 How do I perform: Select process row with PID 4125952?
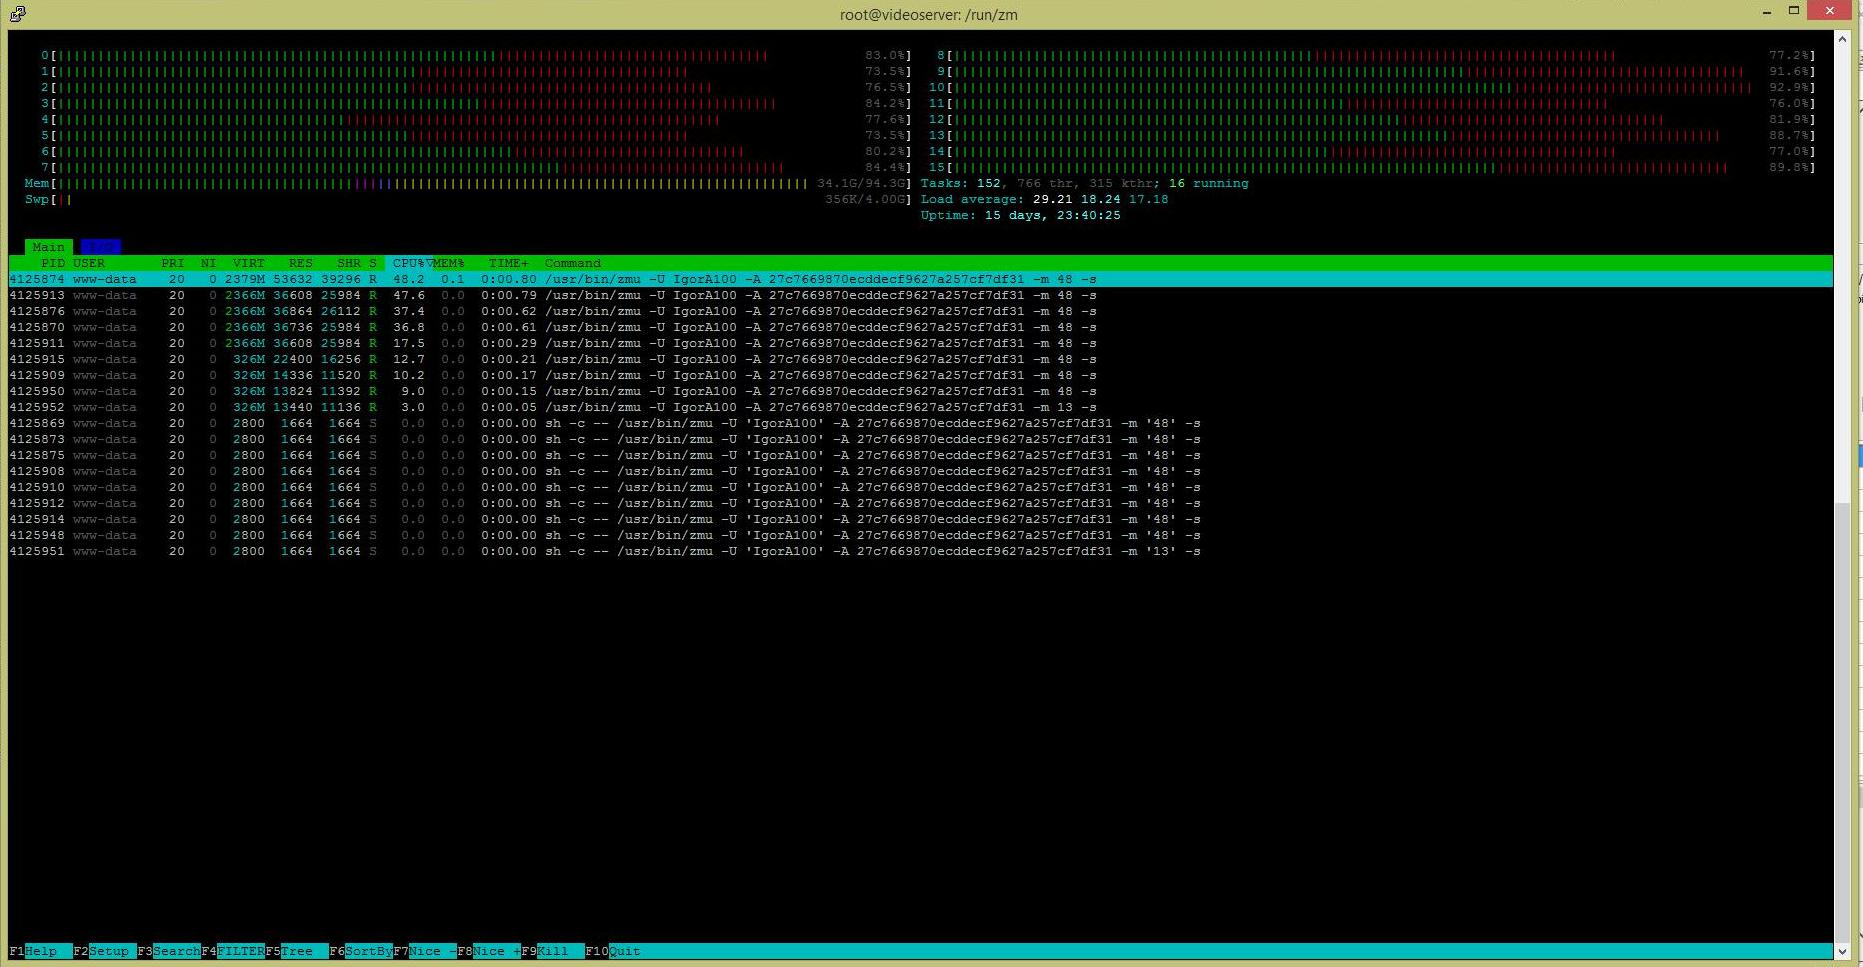pyautogui.click(x=921, y=407)
